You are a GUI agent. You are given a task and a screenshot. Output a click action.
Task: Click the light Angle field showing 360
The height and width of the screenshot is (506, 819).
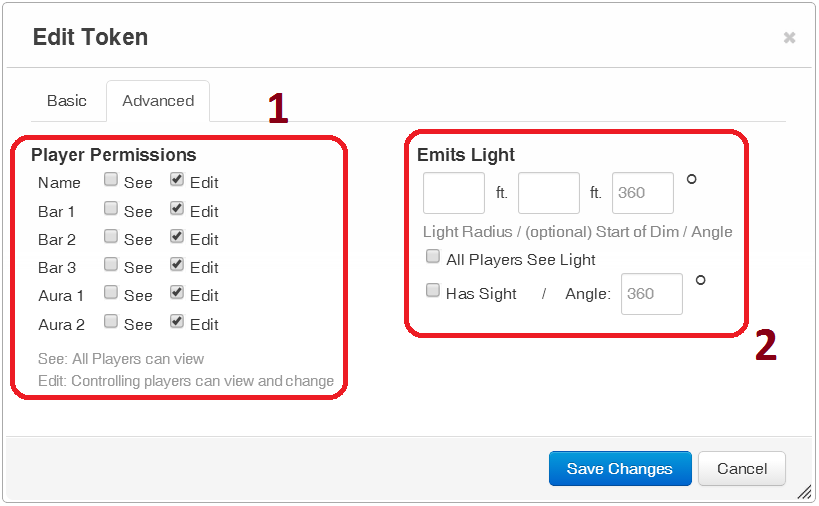click(x=643, y=193)
